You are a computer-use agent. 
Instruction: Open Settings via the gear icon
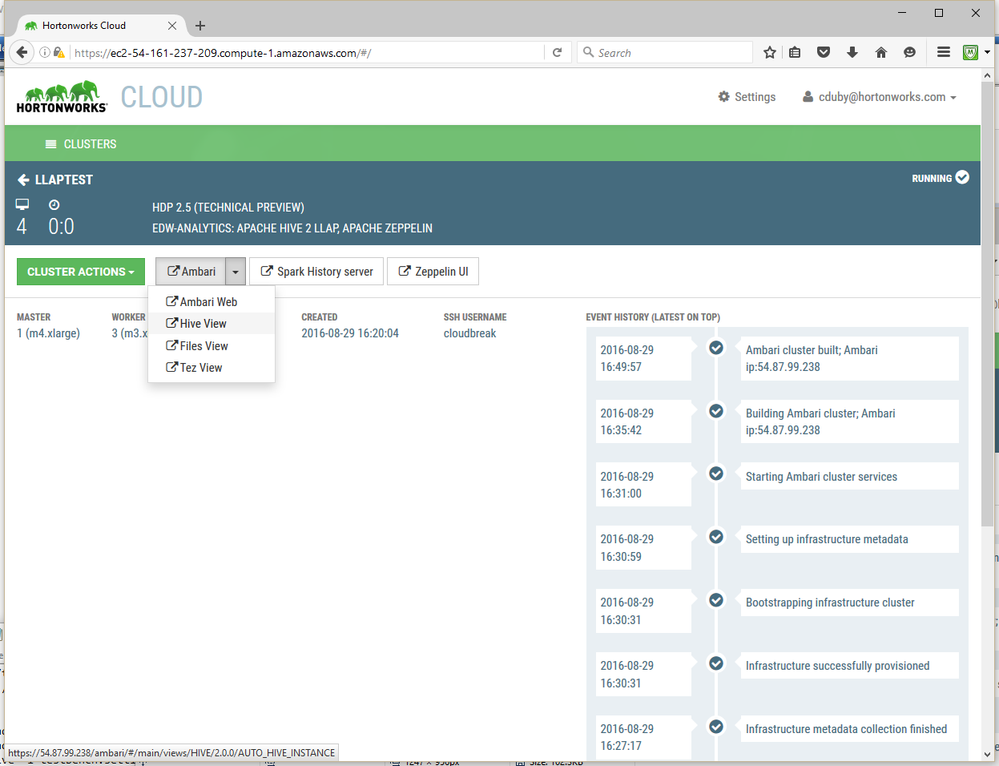point(723,96)
